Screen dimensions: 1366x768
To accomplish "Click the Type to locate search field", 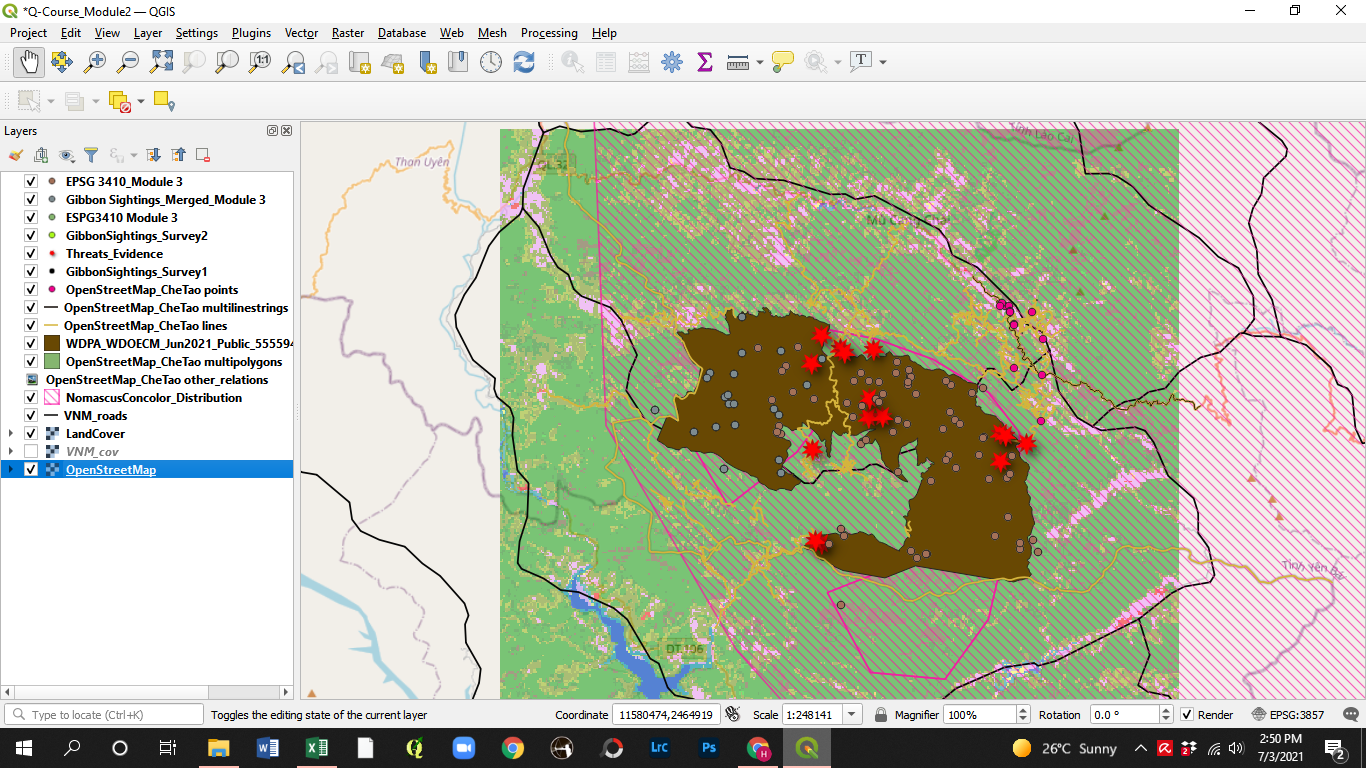I will [x=105, y=715].
